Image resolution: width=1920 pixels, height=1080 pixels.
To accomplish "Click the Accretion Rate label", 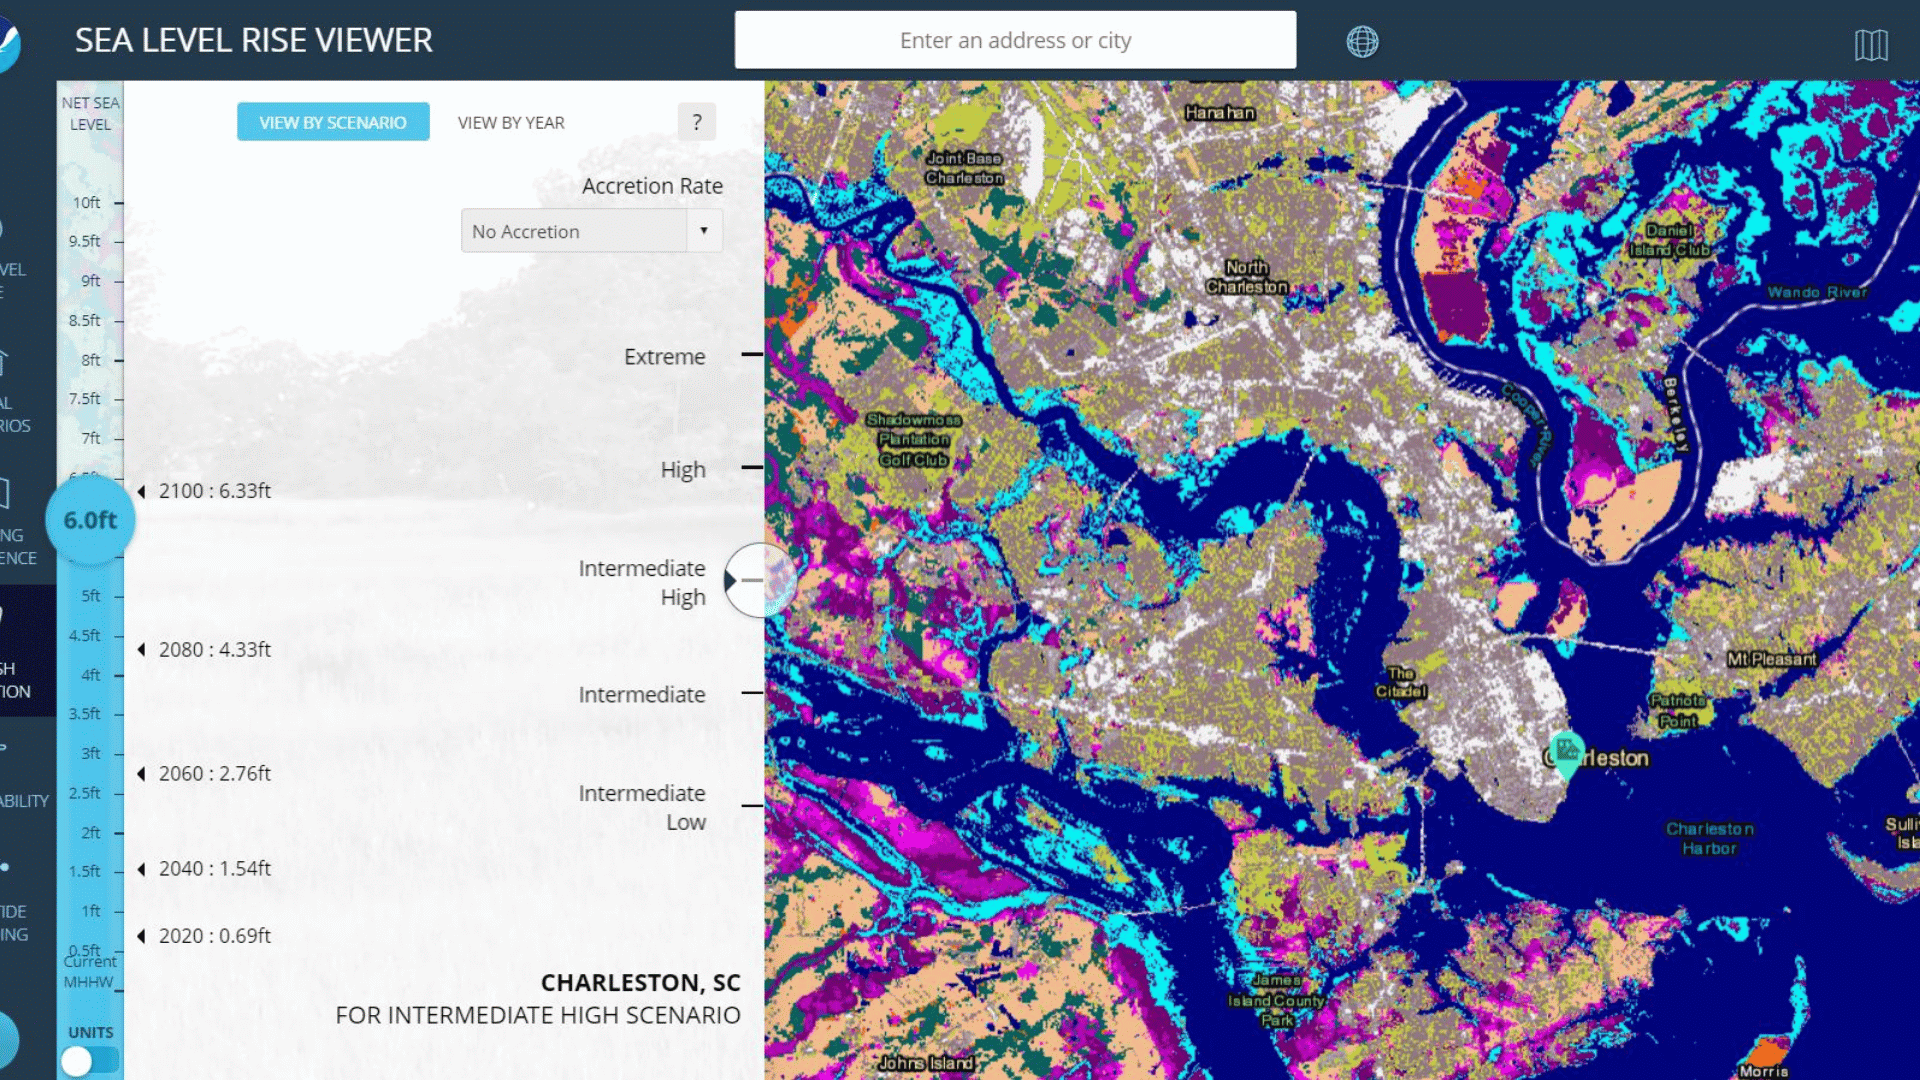I will (652, 186).
